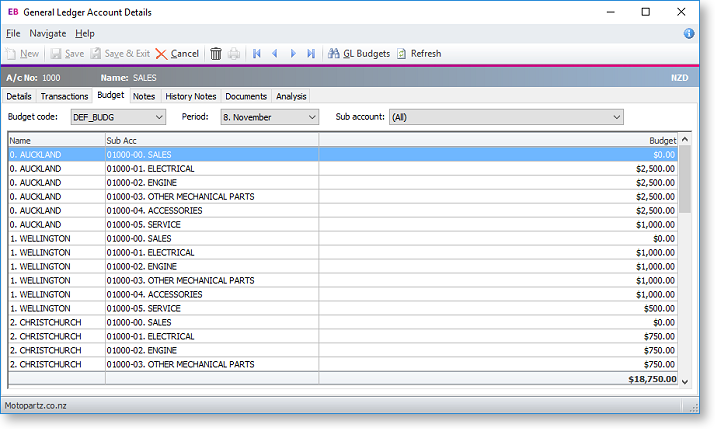This screenshot has height=429, width=715.
Task: Click the Refresh toolbar button
Action: (x=418, y=53)
